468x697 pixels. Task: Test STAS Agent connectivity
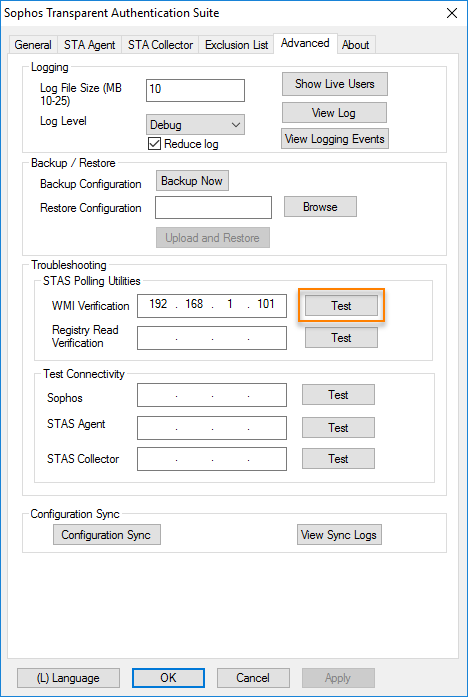[338, 428]
